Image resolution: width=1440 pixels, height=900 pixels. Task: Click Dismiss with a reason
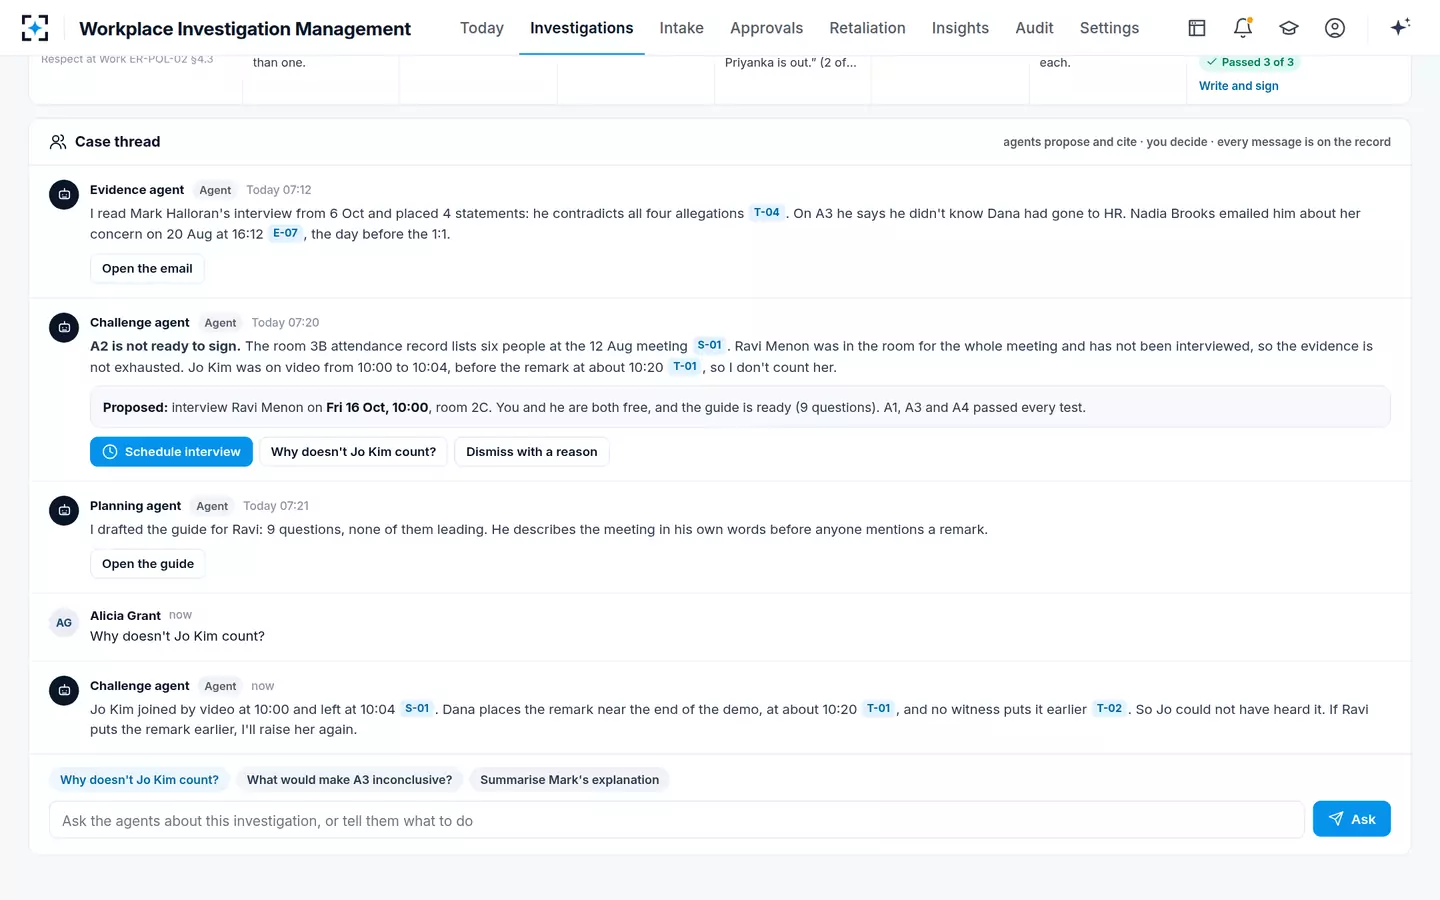pos(531,452)
